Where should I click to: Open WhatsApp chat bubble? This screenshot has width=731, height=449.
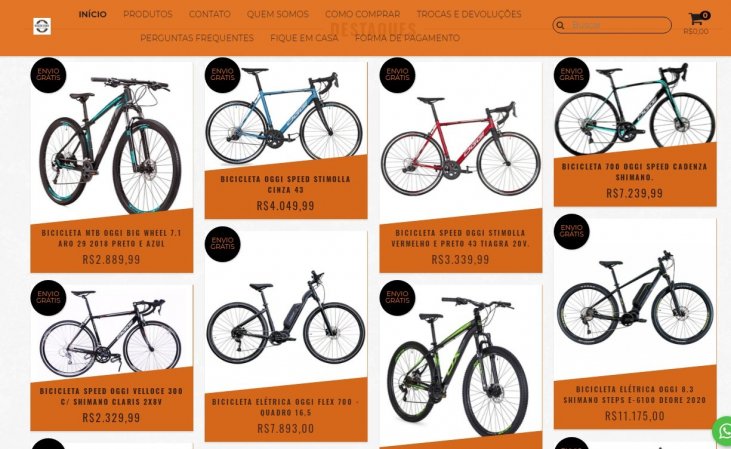(723, 430)
